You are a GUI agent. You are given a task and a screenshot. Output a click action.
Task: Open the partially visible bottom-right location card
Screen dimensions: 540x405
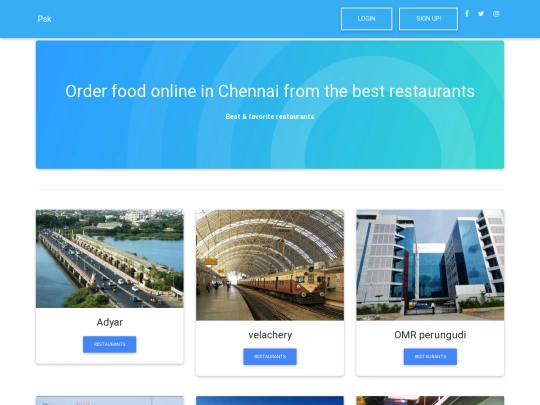click(430, 401)
